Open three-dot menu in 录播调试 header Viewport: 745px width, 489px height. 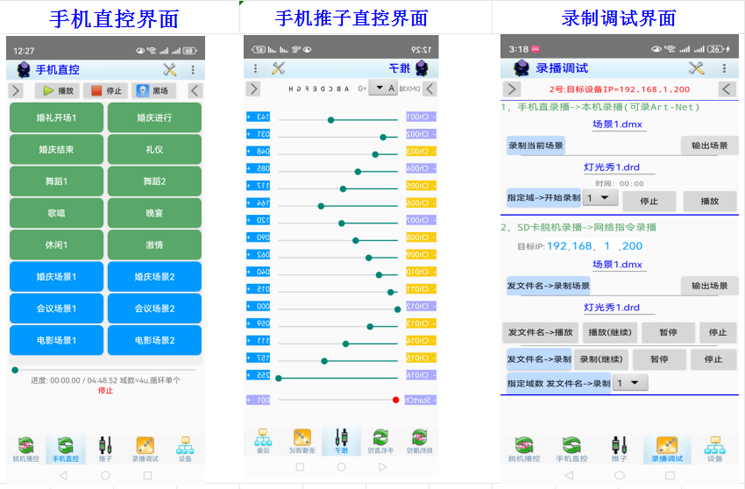click(727, 68)
